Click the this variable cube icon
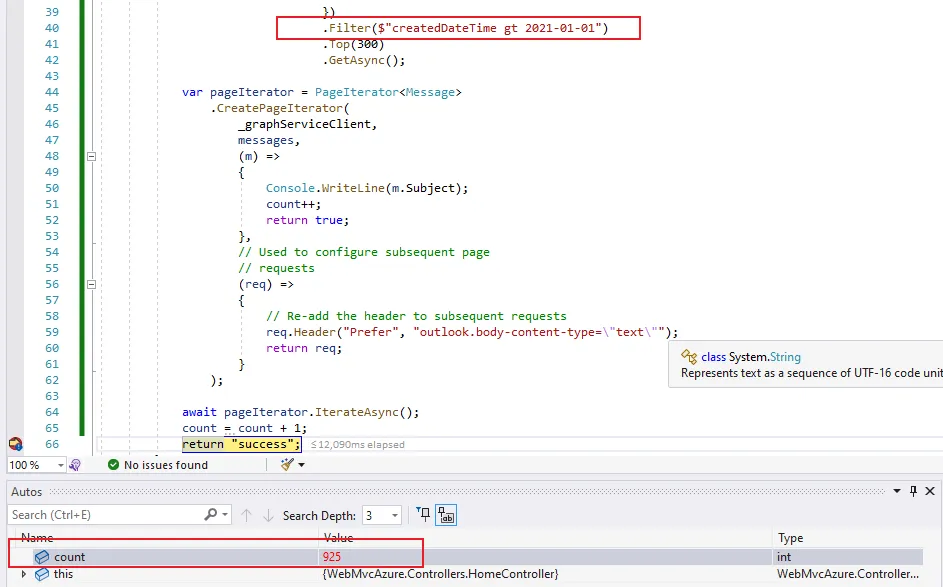943x587 pixels. click(41, 574)
